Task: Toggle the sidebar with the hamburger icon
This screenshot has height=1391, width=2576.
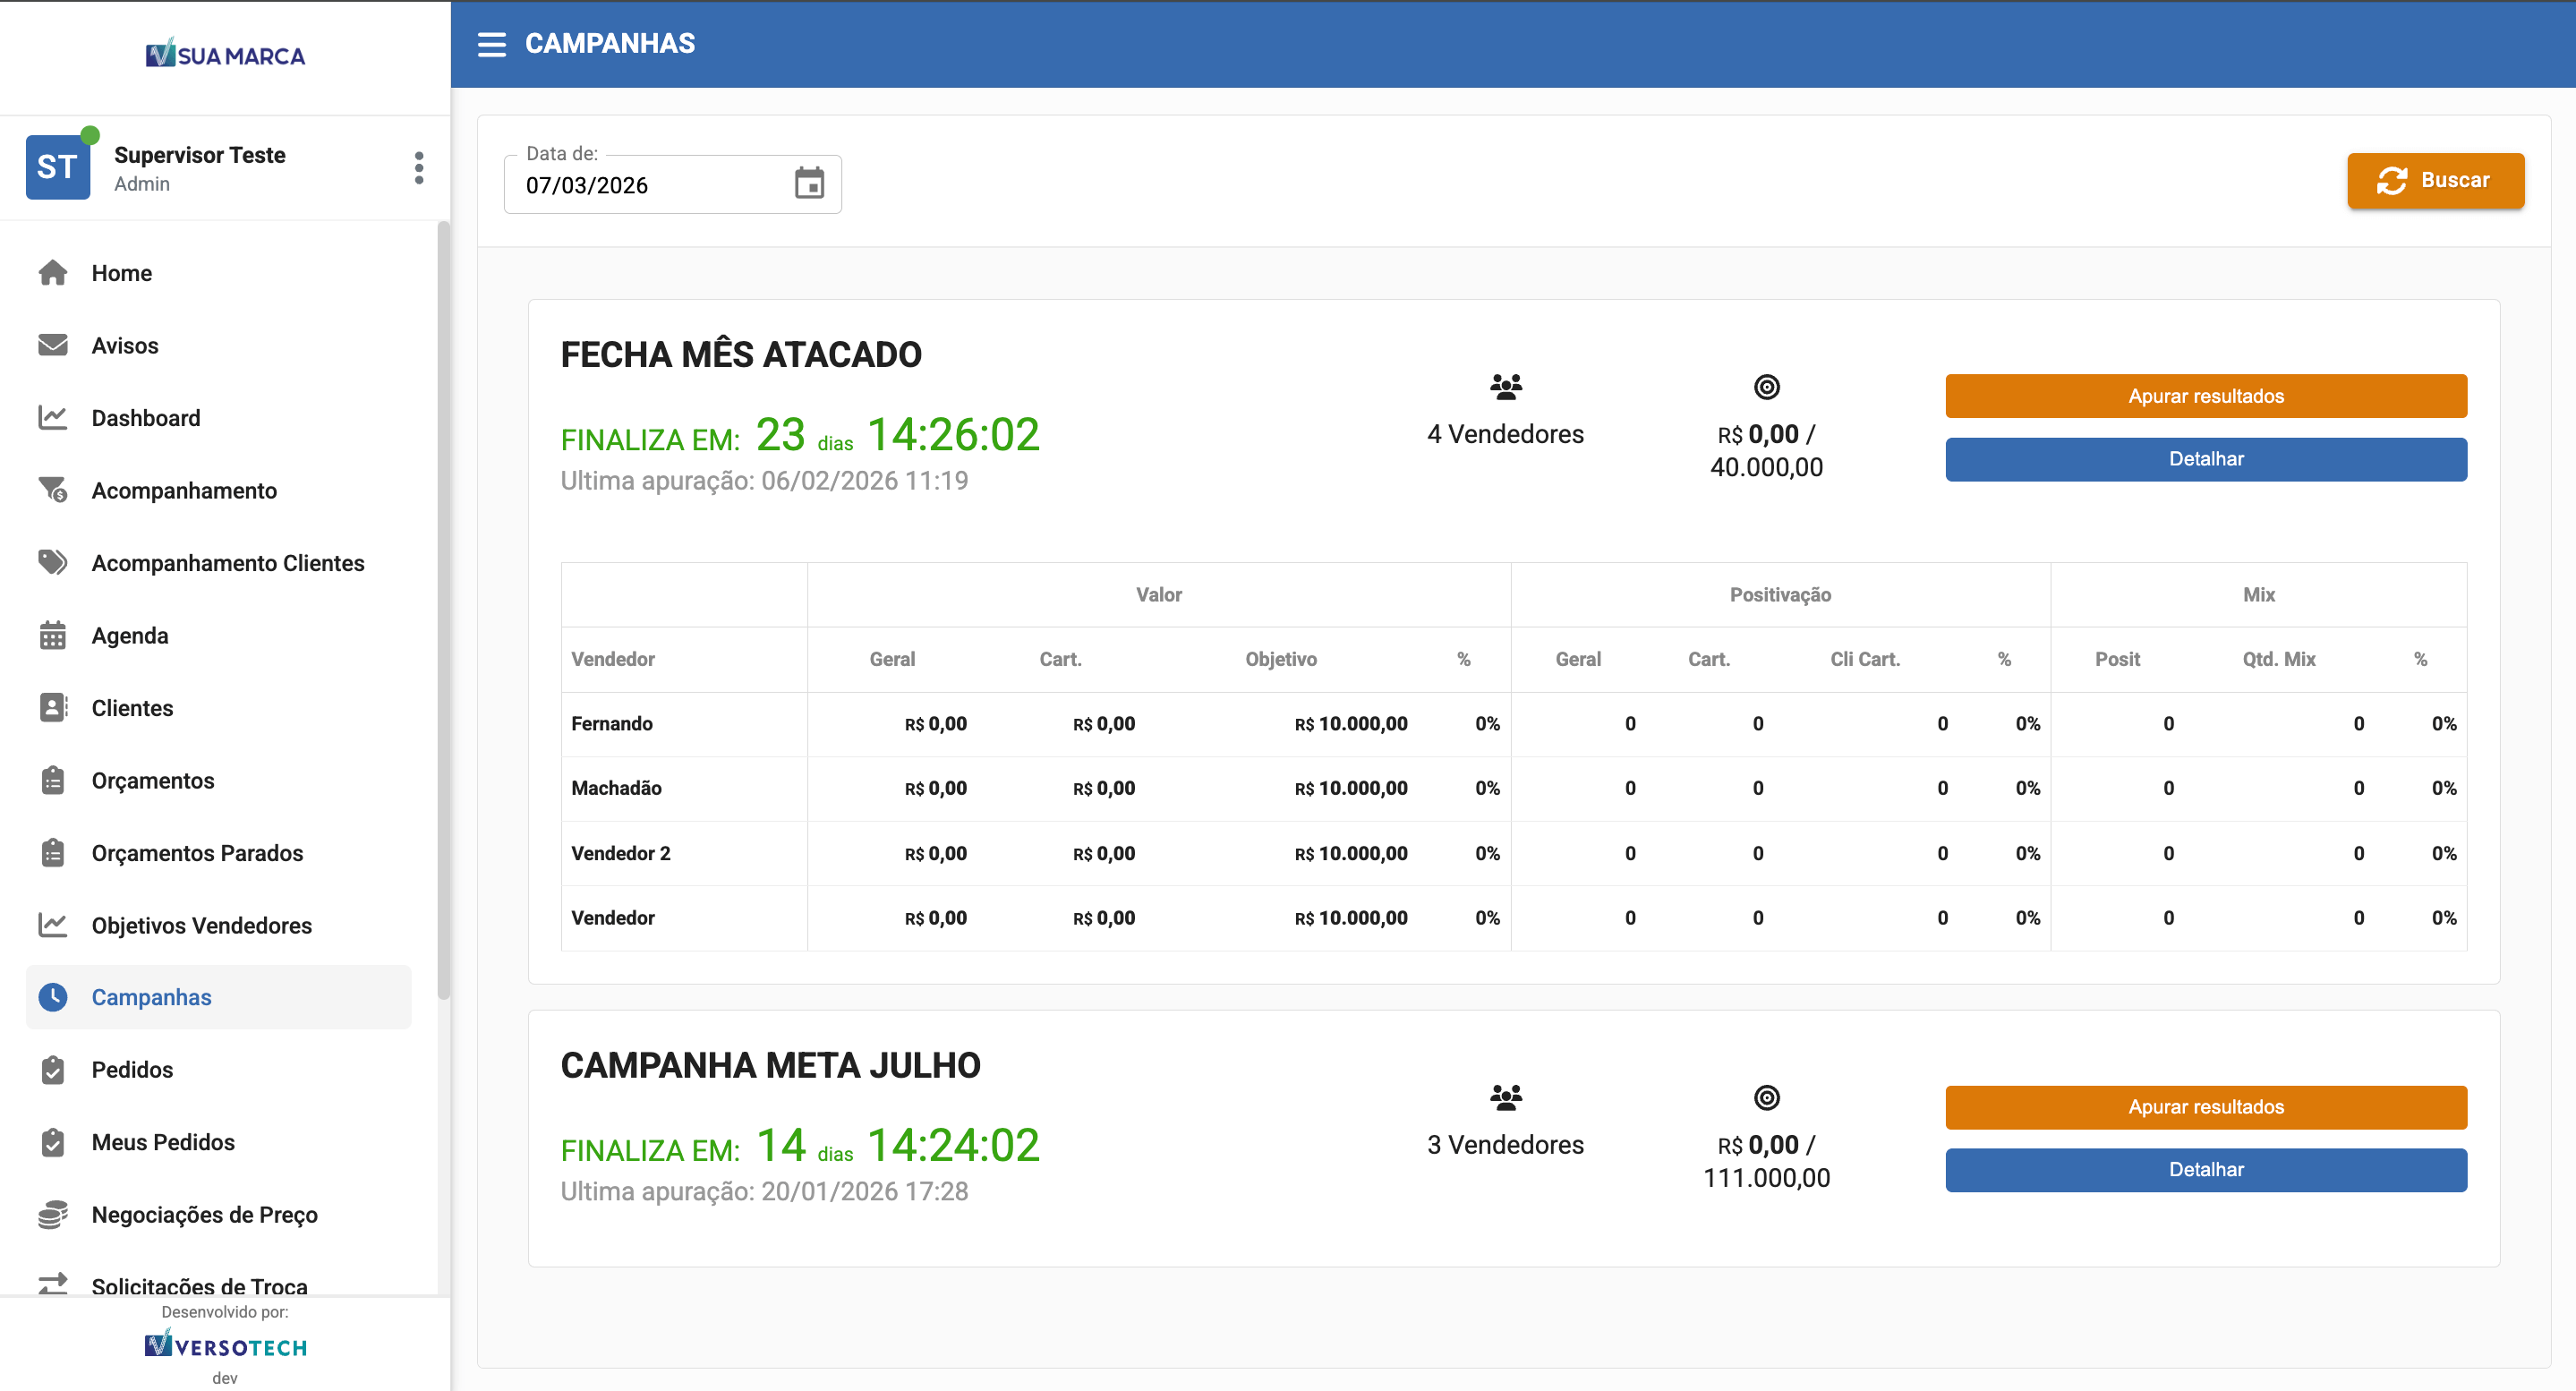Action: (492, 44)
